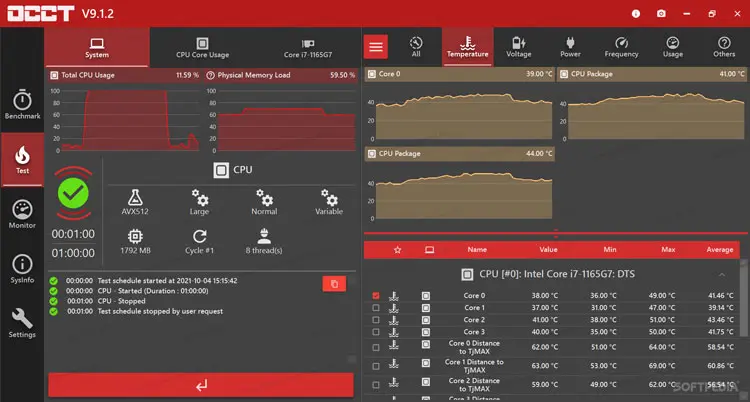This screenshot has width=750, height=402.
Task: Click the laptop column header icon
Action: tap(430, 250)
